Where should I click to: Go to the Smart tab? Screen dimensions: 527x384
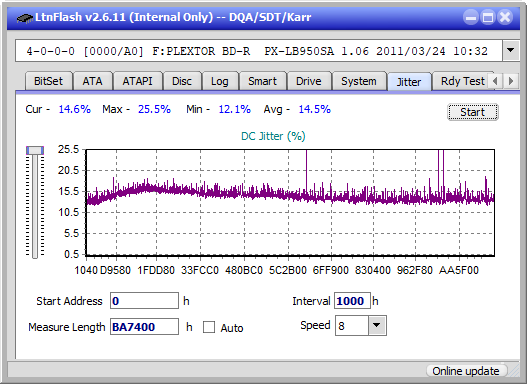tap(262, 81)
